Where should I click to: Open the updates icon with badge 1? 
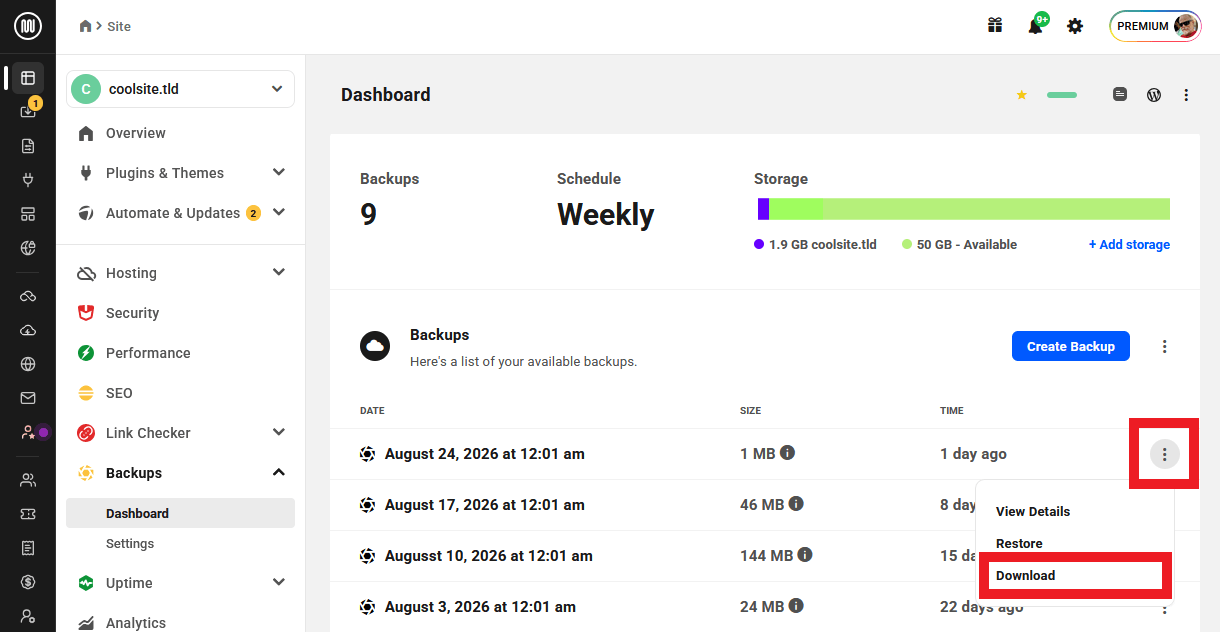click(x=28, y=111)
